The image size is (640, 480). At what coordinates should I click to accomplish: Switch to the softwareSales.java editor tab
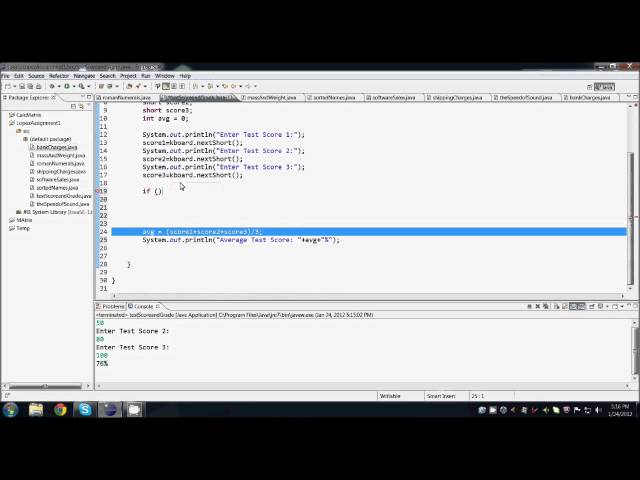coord(393,98)
